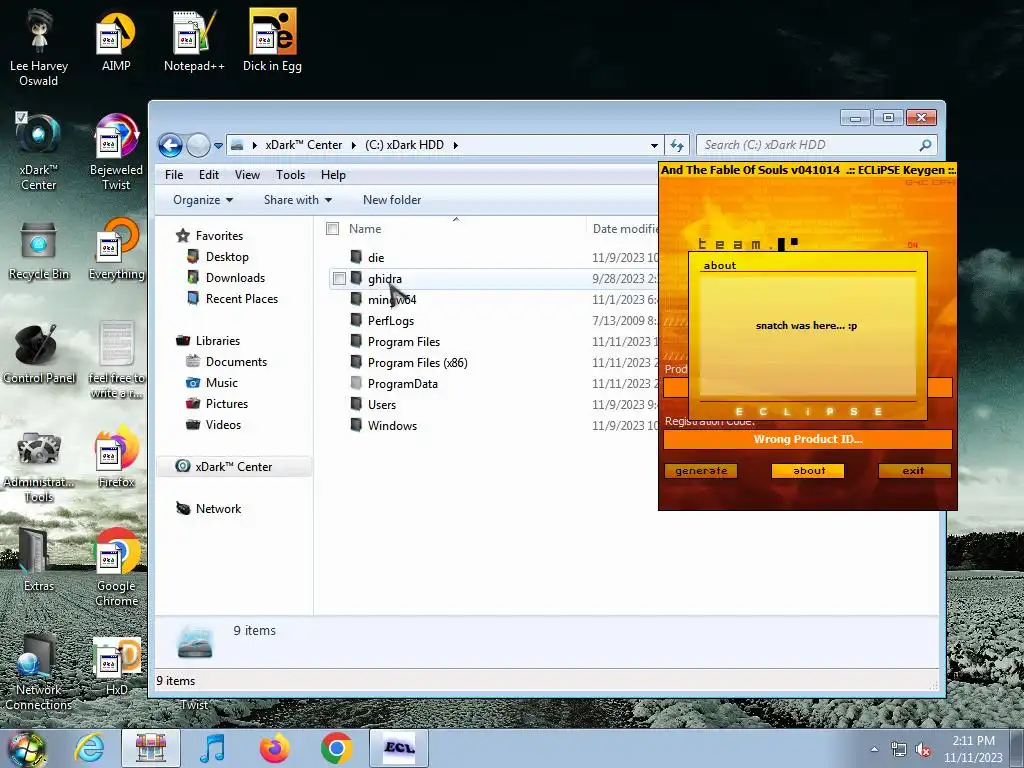
Task: Sort by the Date modified column header
Action: [x=625, y=229]
